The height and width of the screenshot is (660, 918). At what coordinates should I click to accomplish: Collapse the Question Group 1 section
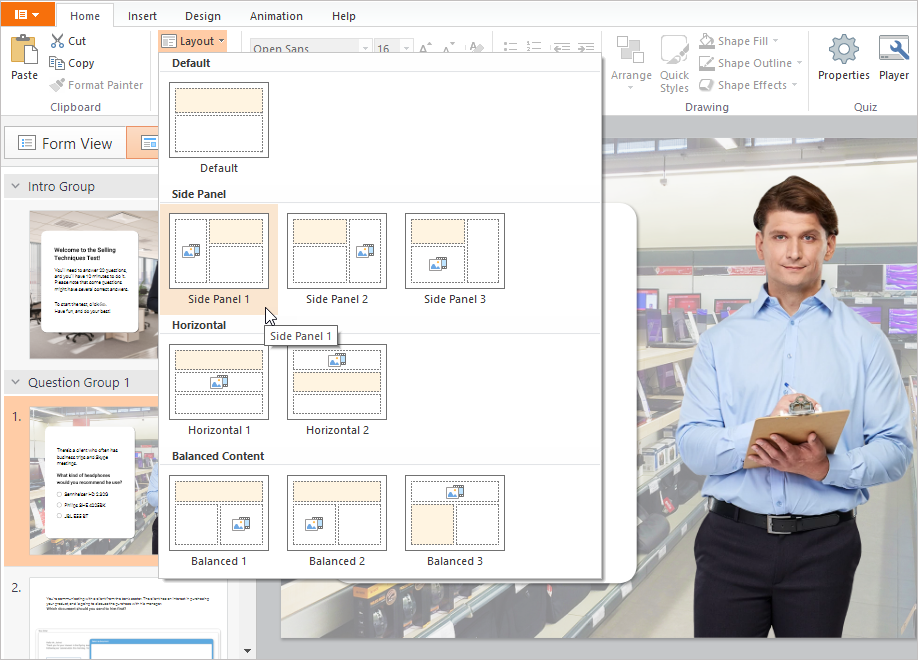pos(14,382)
